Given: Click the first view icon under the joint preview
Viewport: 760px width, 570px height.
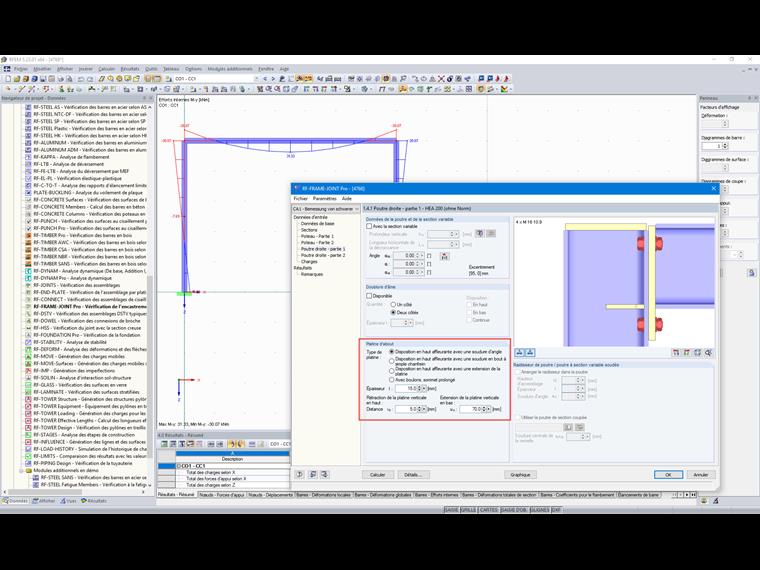Looking at the screenshot, I should click(x=520, y=353).
